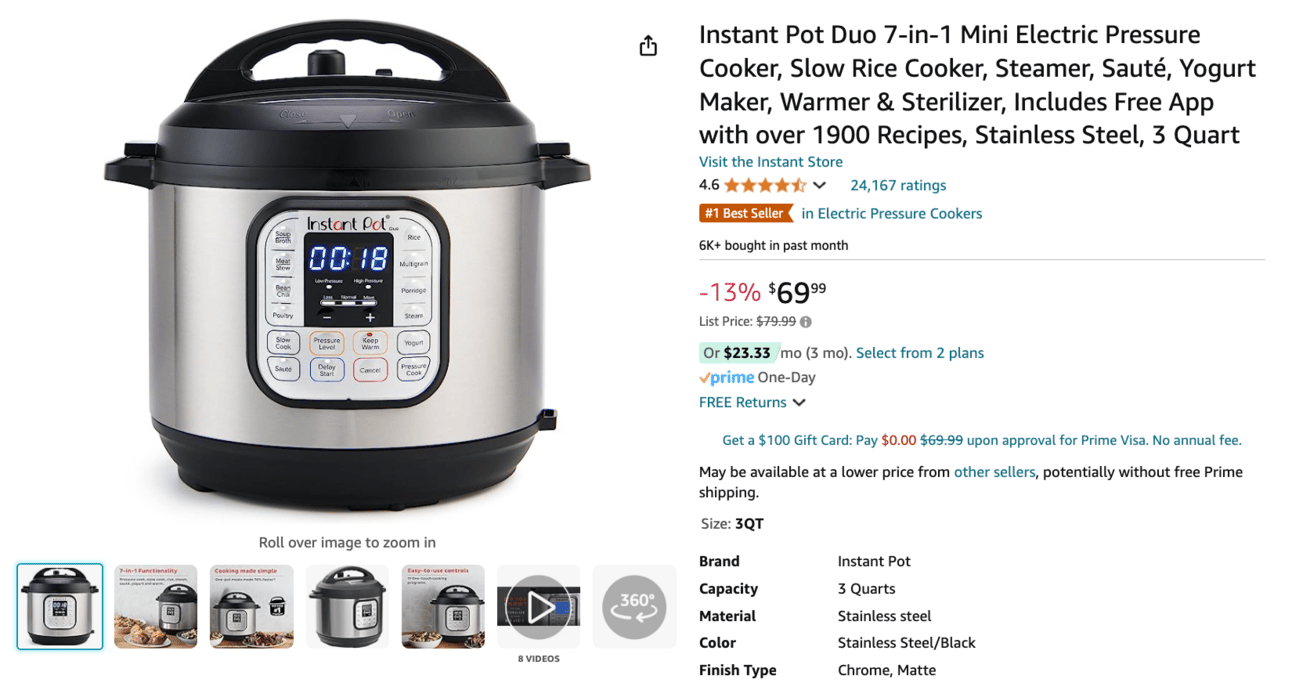Click the share icon above product image
Viewport: 1292px width, 683px height.
tap(648, 46)
